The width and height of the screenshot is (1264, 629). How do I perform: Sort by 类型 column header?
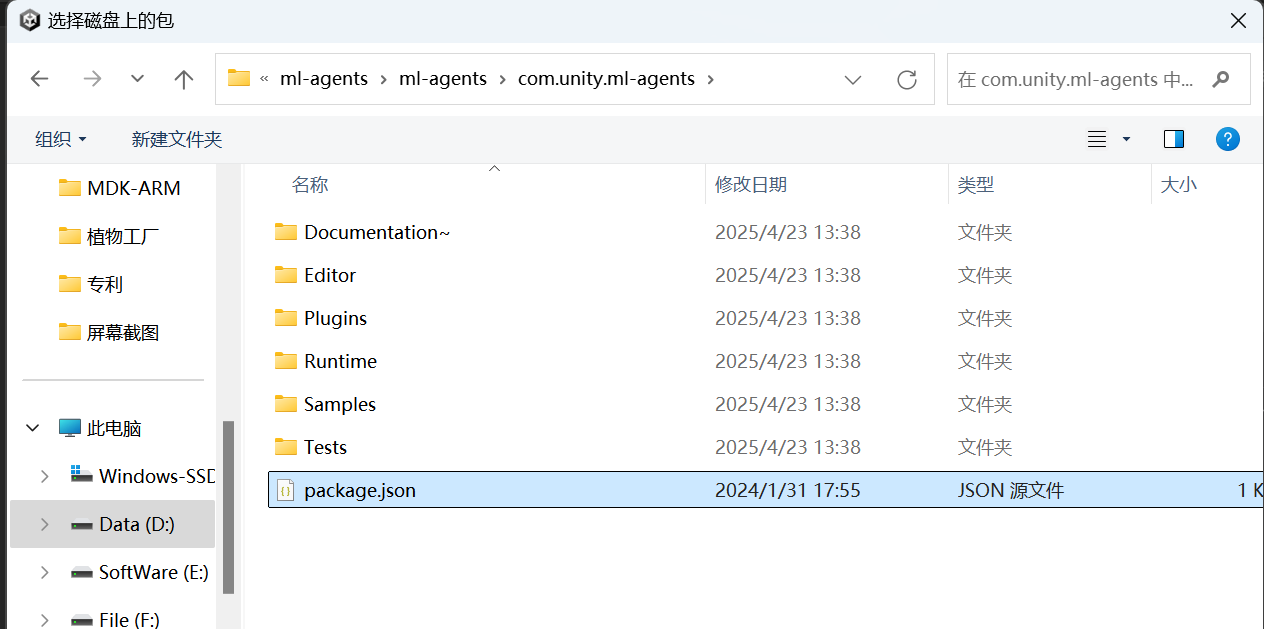pyautogui.click(x=976, y=185)
